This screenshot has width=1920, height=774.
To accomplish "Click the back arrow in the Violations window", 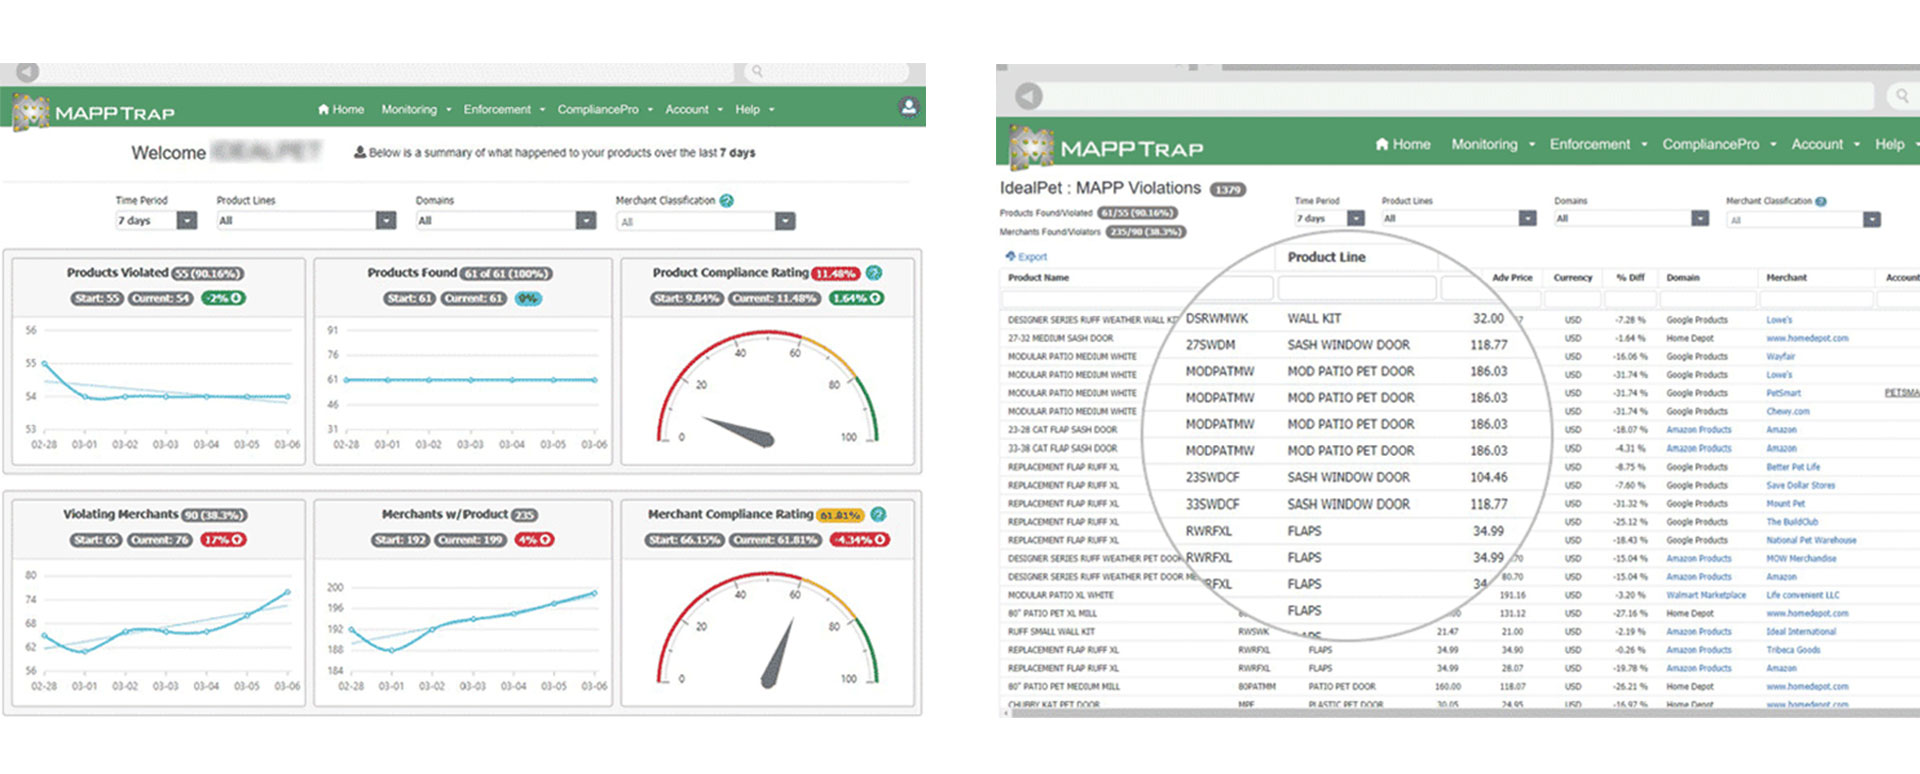I will (x=1029, y=96).
